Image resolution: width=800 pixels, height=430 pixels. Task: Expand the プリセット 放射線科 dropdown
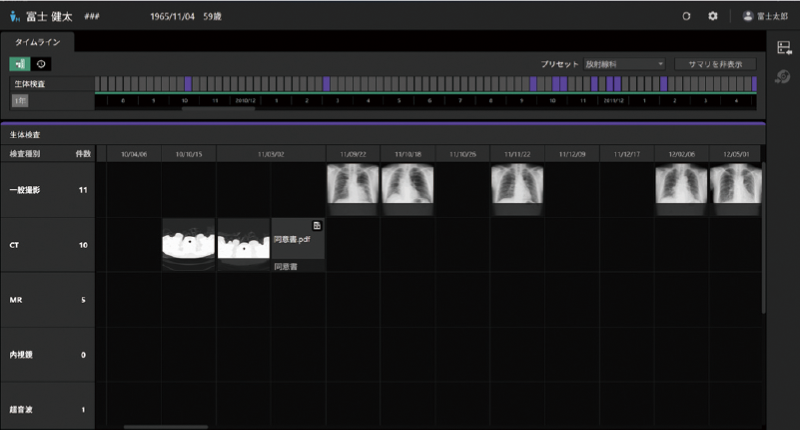click(x=624, y=64)
